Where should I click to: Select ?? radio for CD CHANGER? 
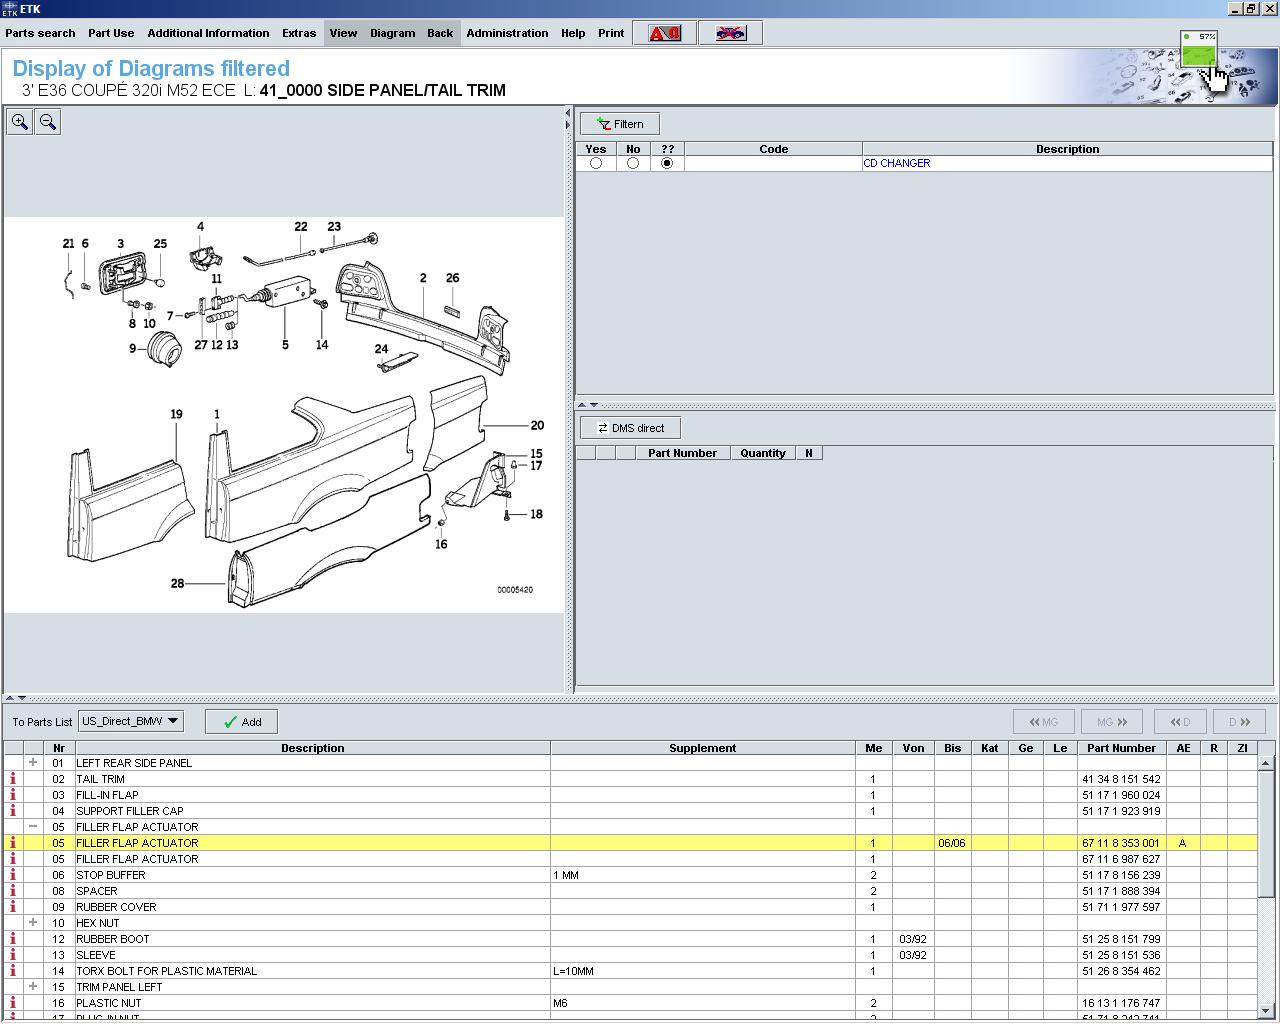click(667, 163)
